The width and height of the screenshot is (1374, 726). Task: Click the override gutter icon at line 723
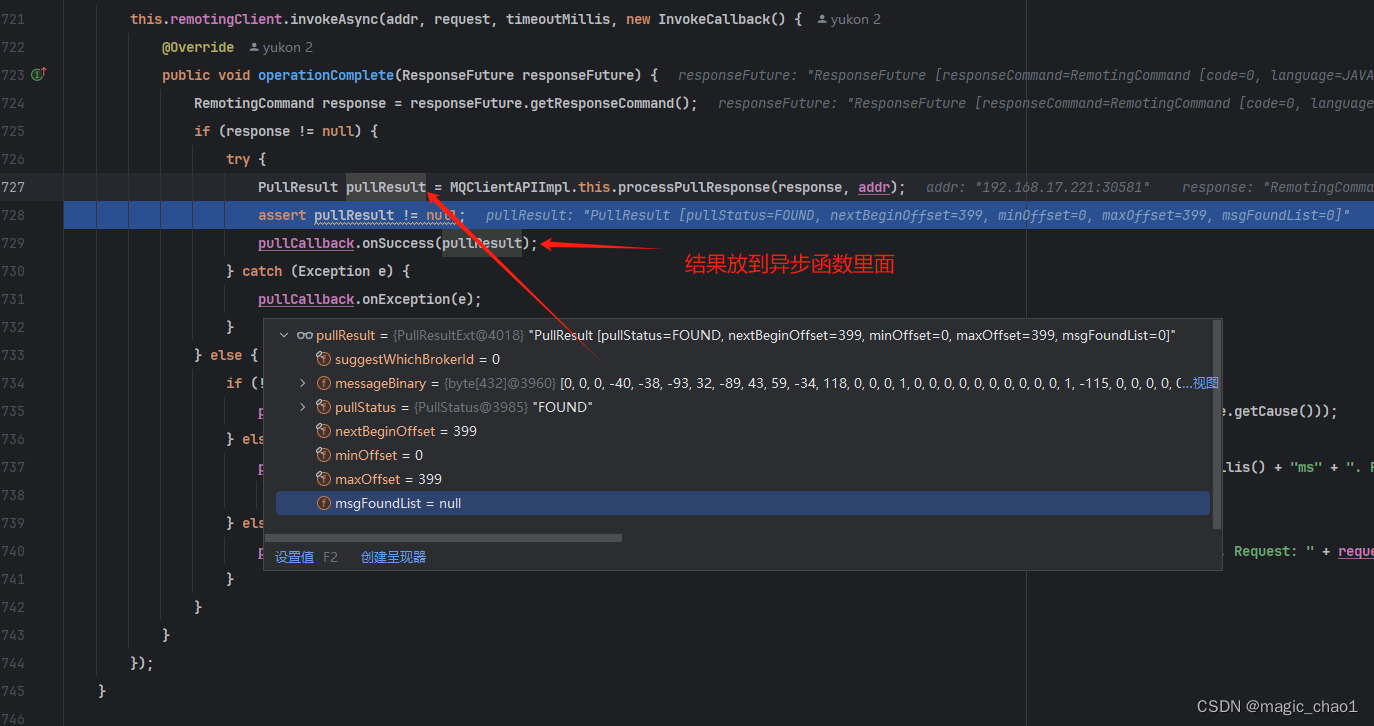coord(39,75)
